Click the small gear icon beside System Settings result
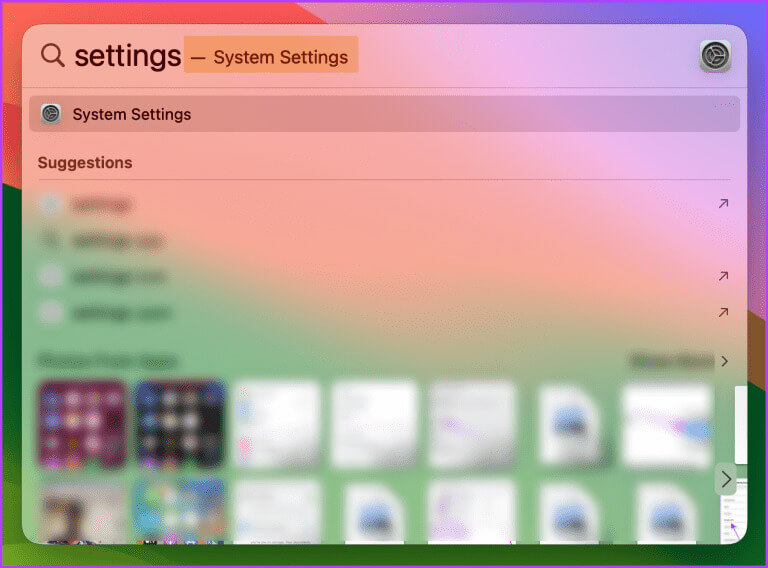768x568 pixels. (50, 114)
